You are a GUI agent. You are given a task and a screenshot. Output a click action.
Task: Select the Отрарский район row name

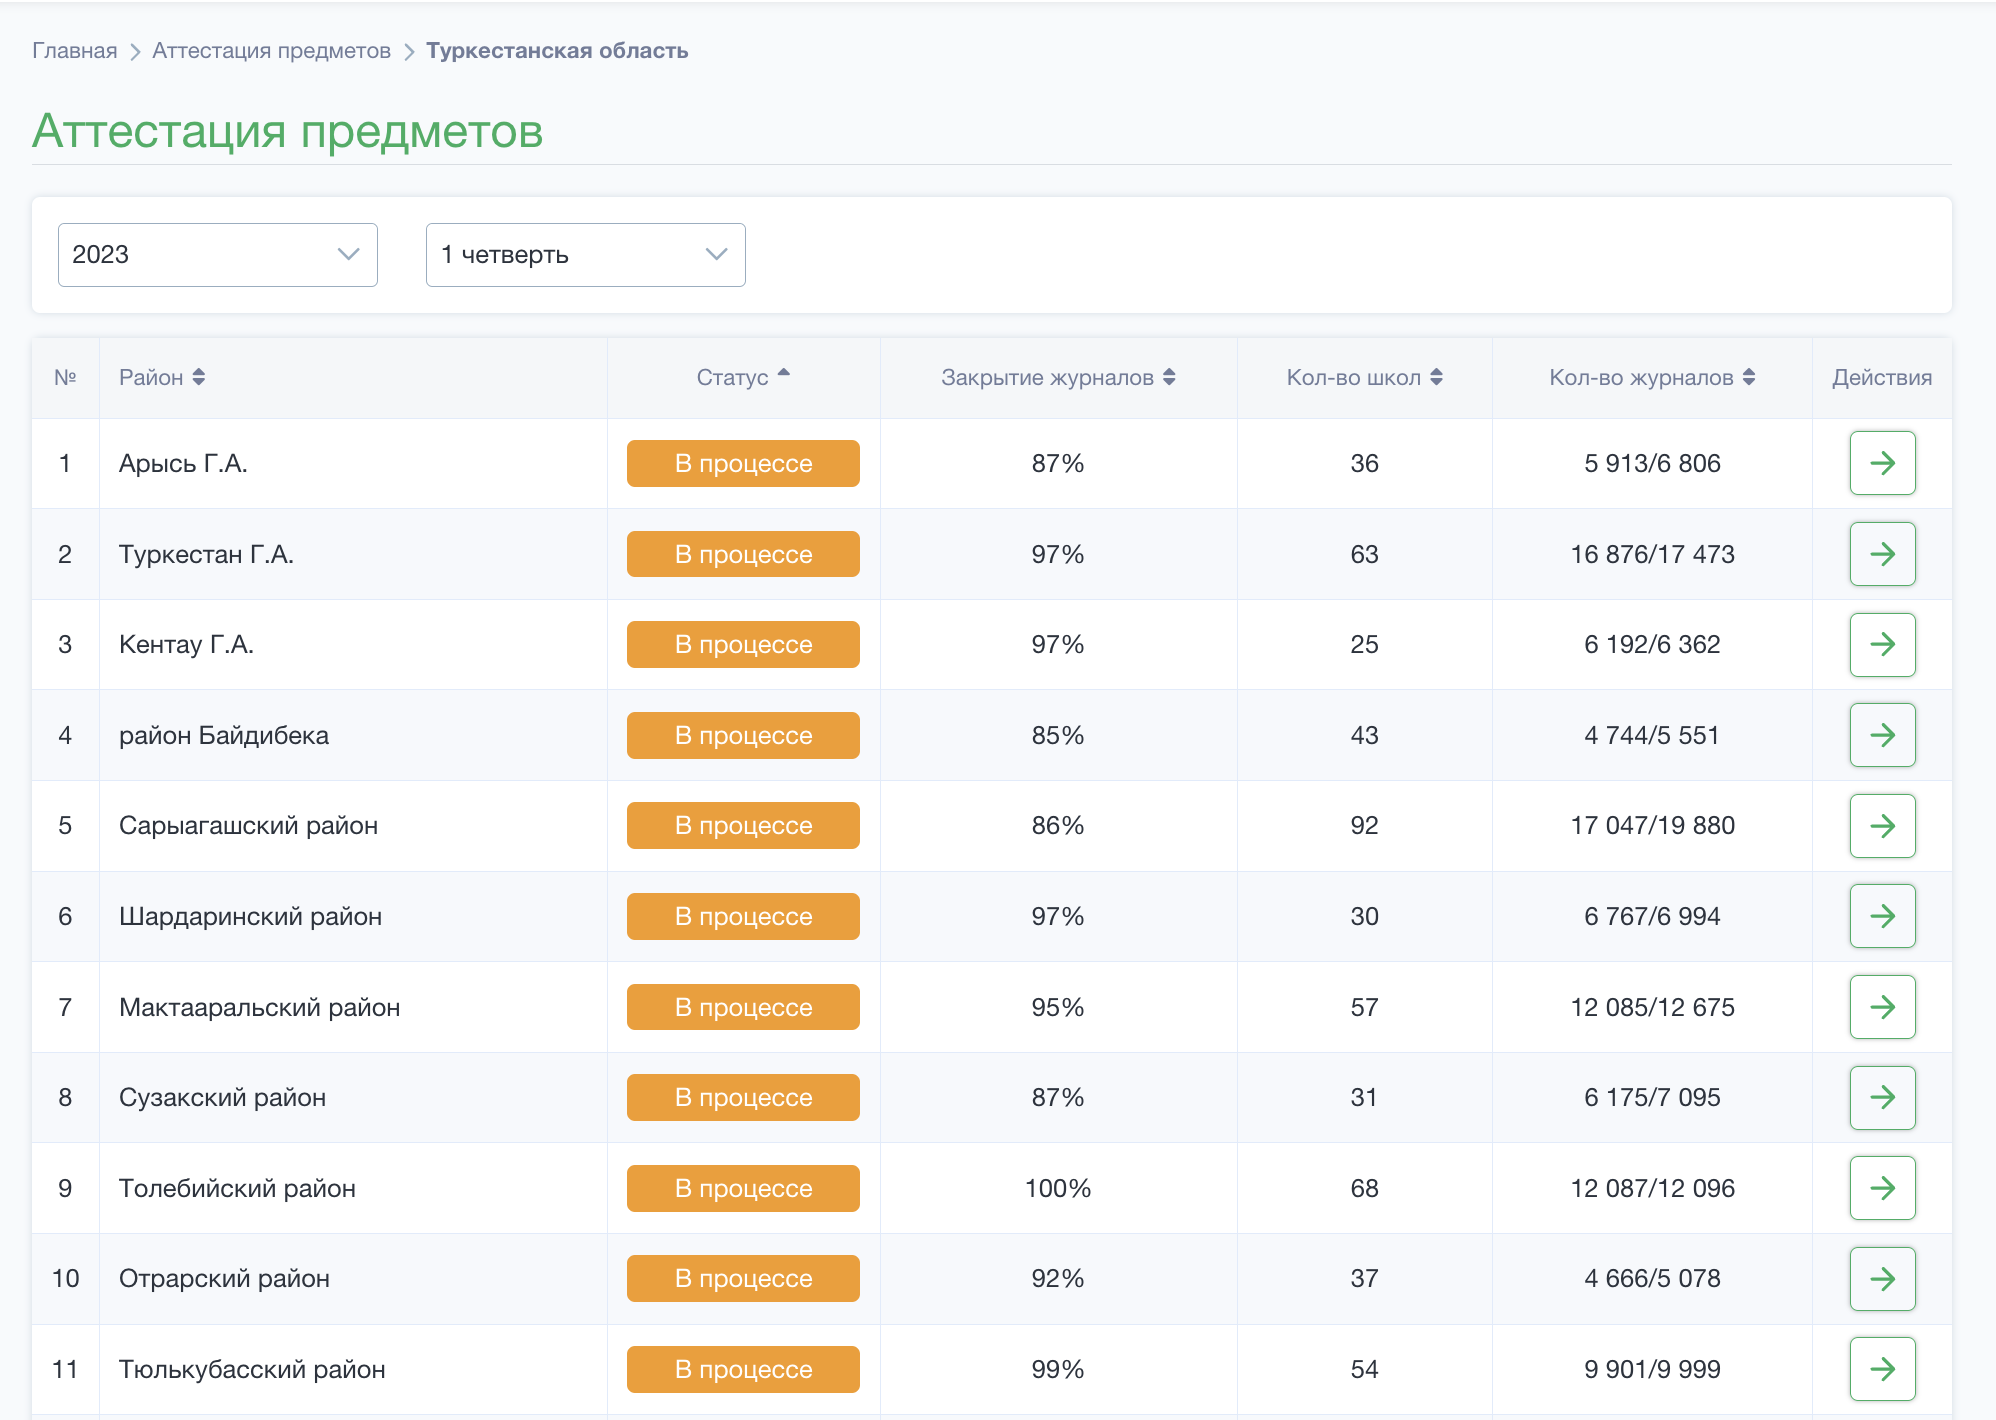pos(224,1278)
